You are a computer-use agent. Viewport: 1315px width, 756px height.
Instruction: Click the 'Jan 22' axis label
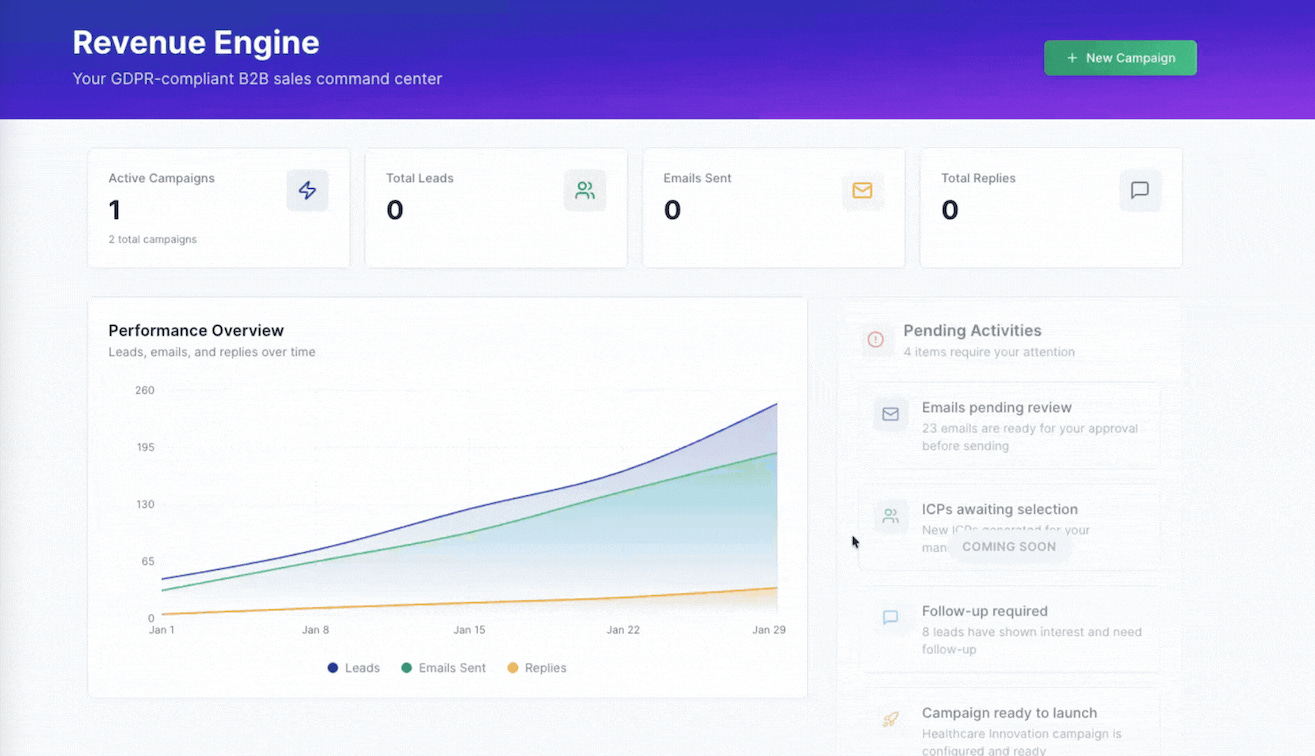click(623, 630)
